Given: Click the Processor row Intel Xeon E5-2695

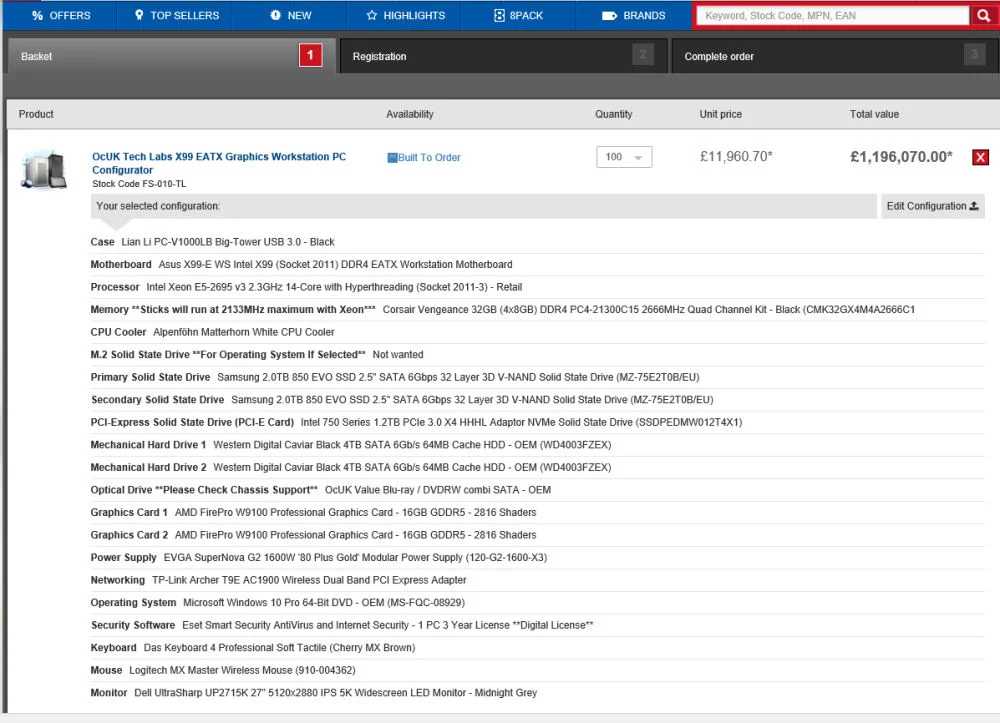Looking at the screenshot, I should [538, 287].
